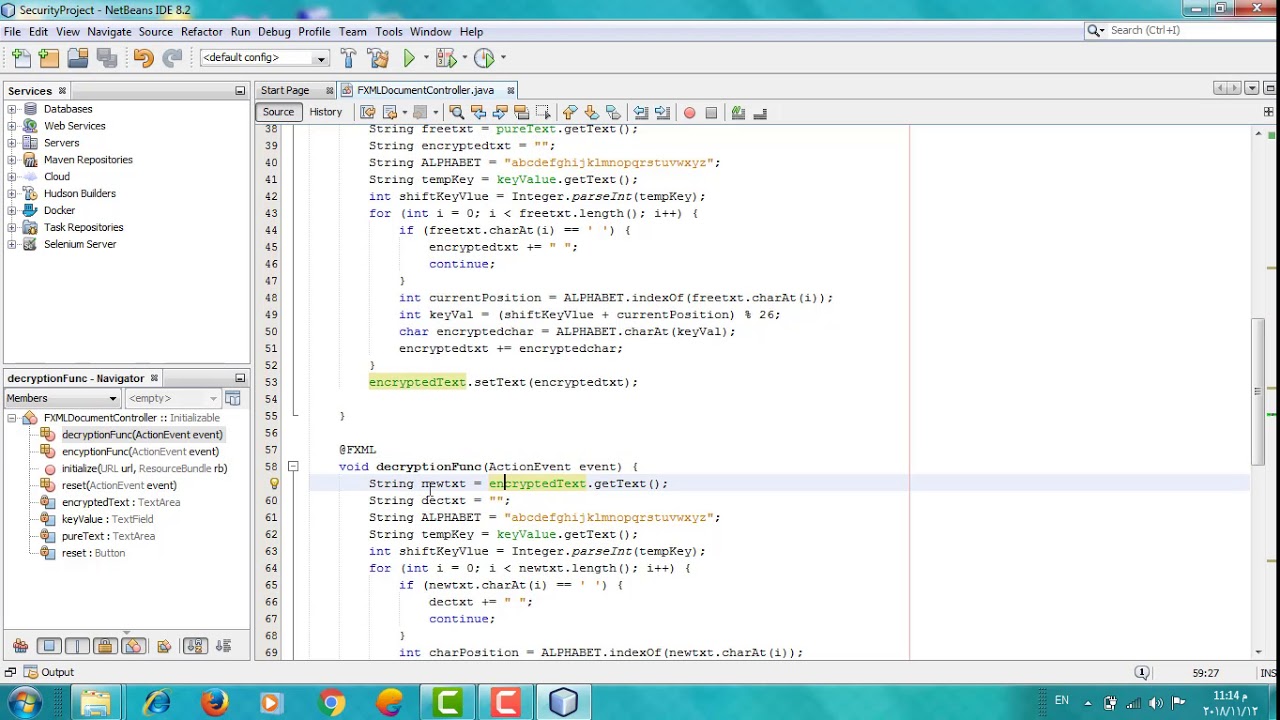The image size is (1280, 720).
Task: Click the Profile Project icon
Action: tap(484, 58)
